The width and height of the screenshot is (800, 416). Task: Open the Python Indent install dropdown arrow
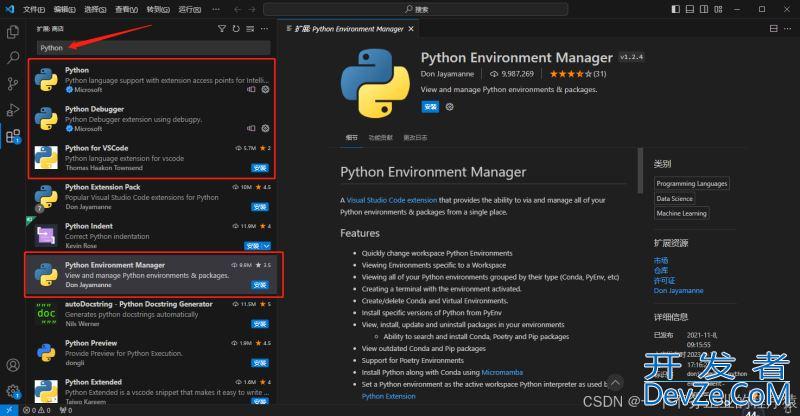point(267,246)
